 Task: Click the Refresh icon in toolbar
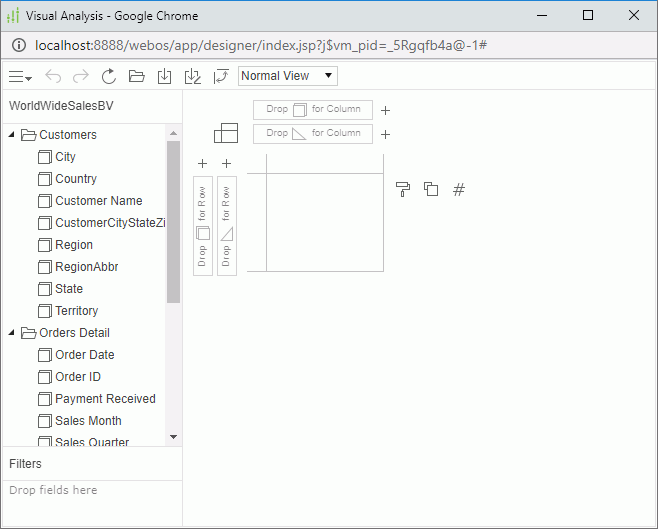tap(109, 76)
